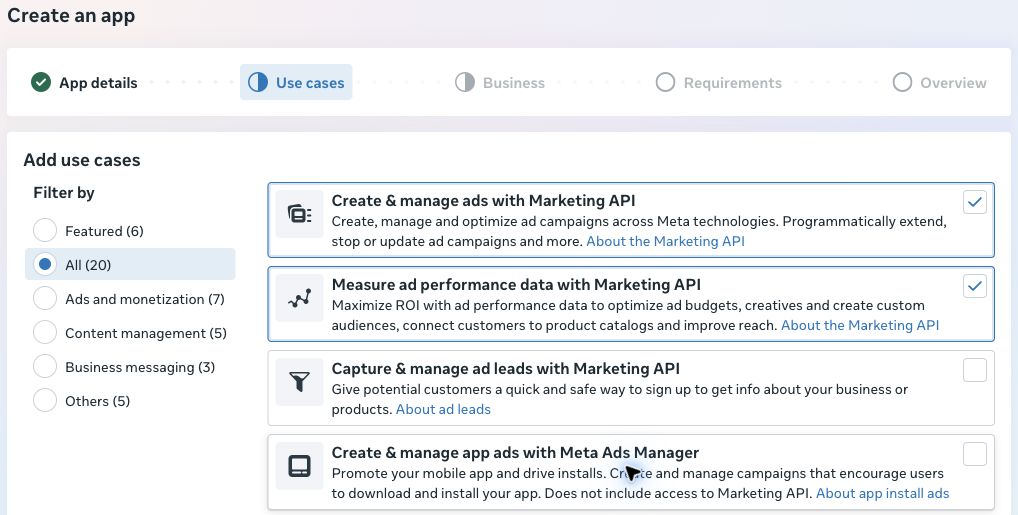Go to the Overview step
This screenshot has height=515, width=1018.
point(939,82)
